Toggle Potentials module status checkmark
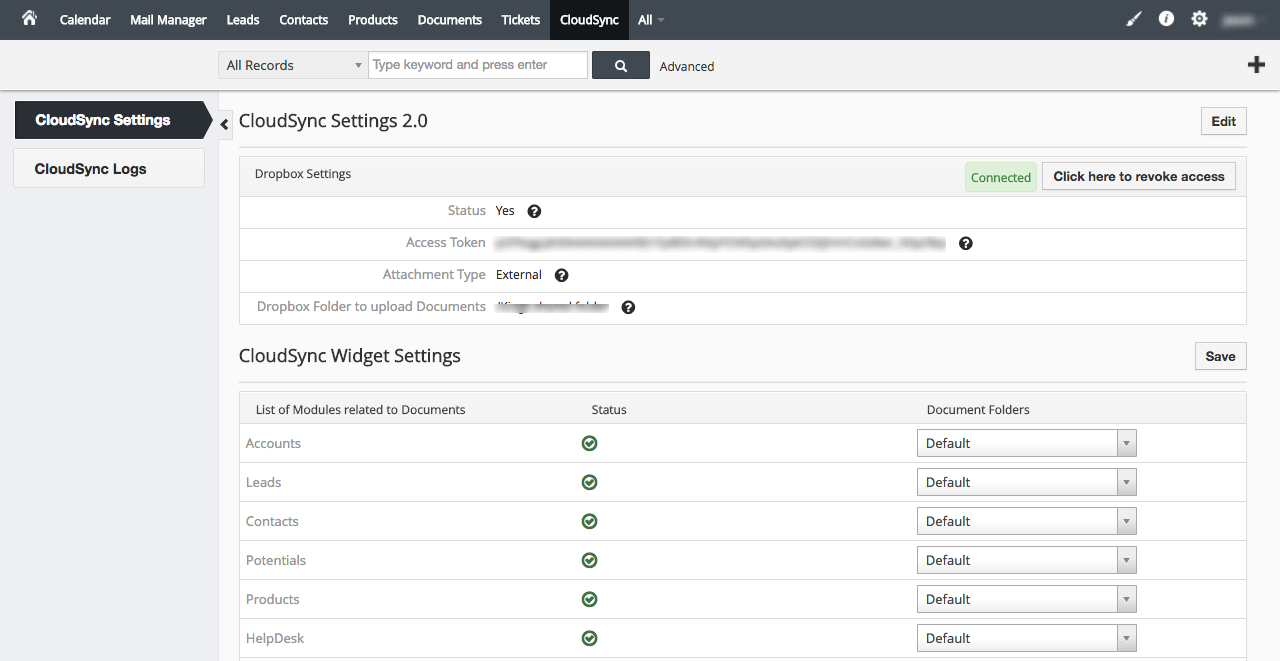 click(x=590, y=560)
